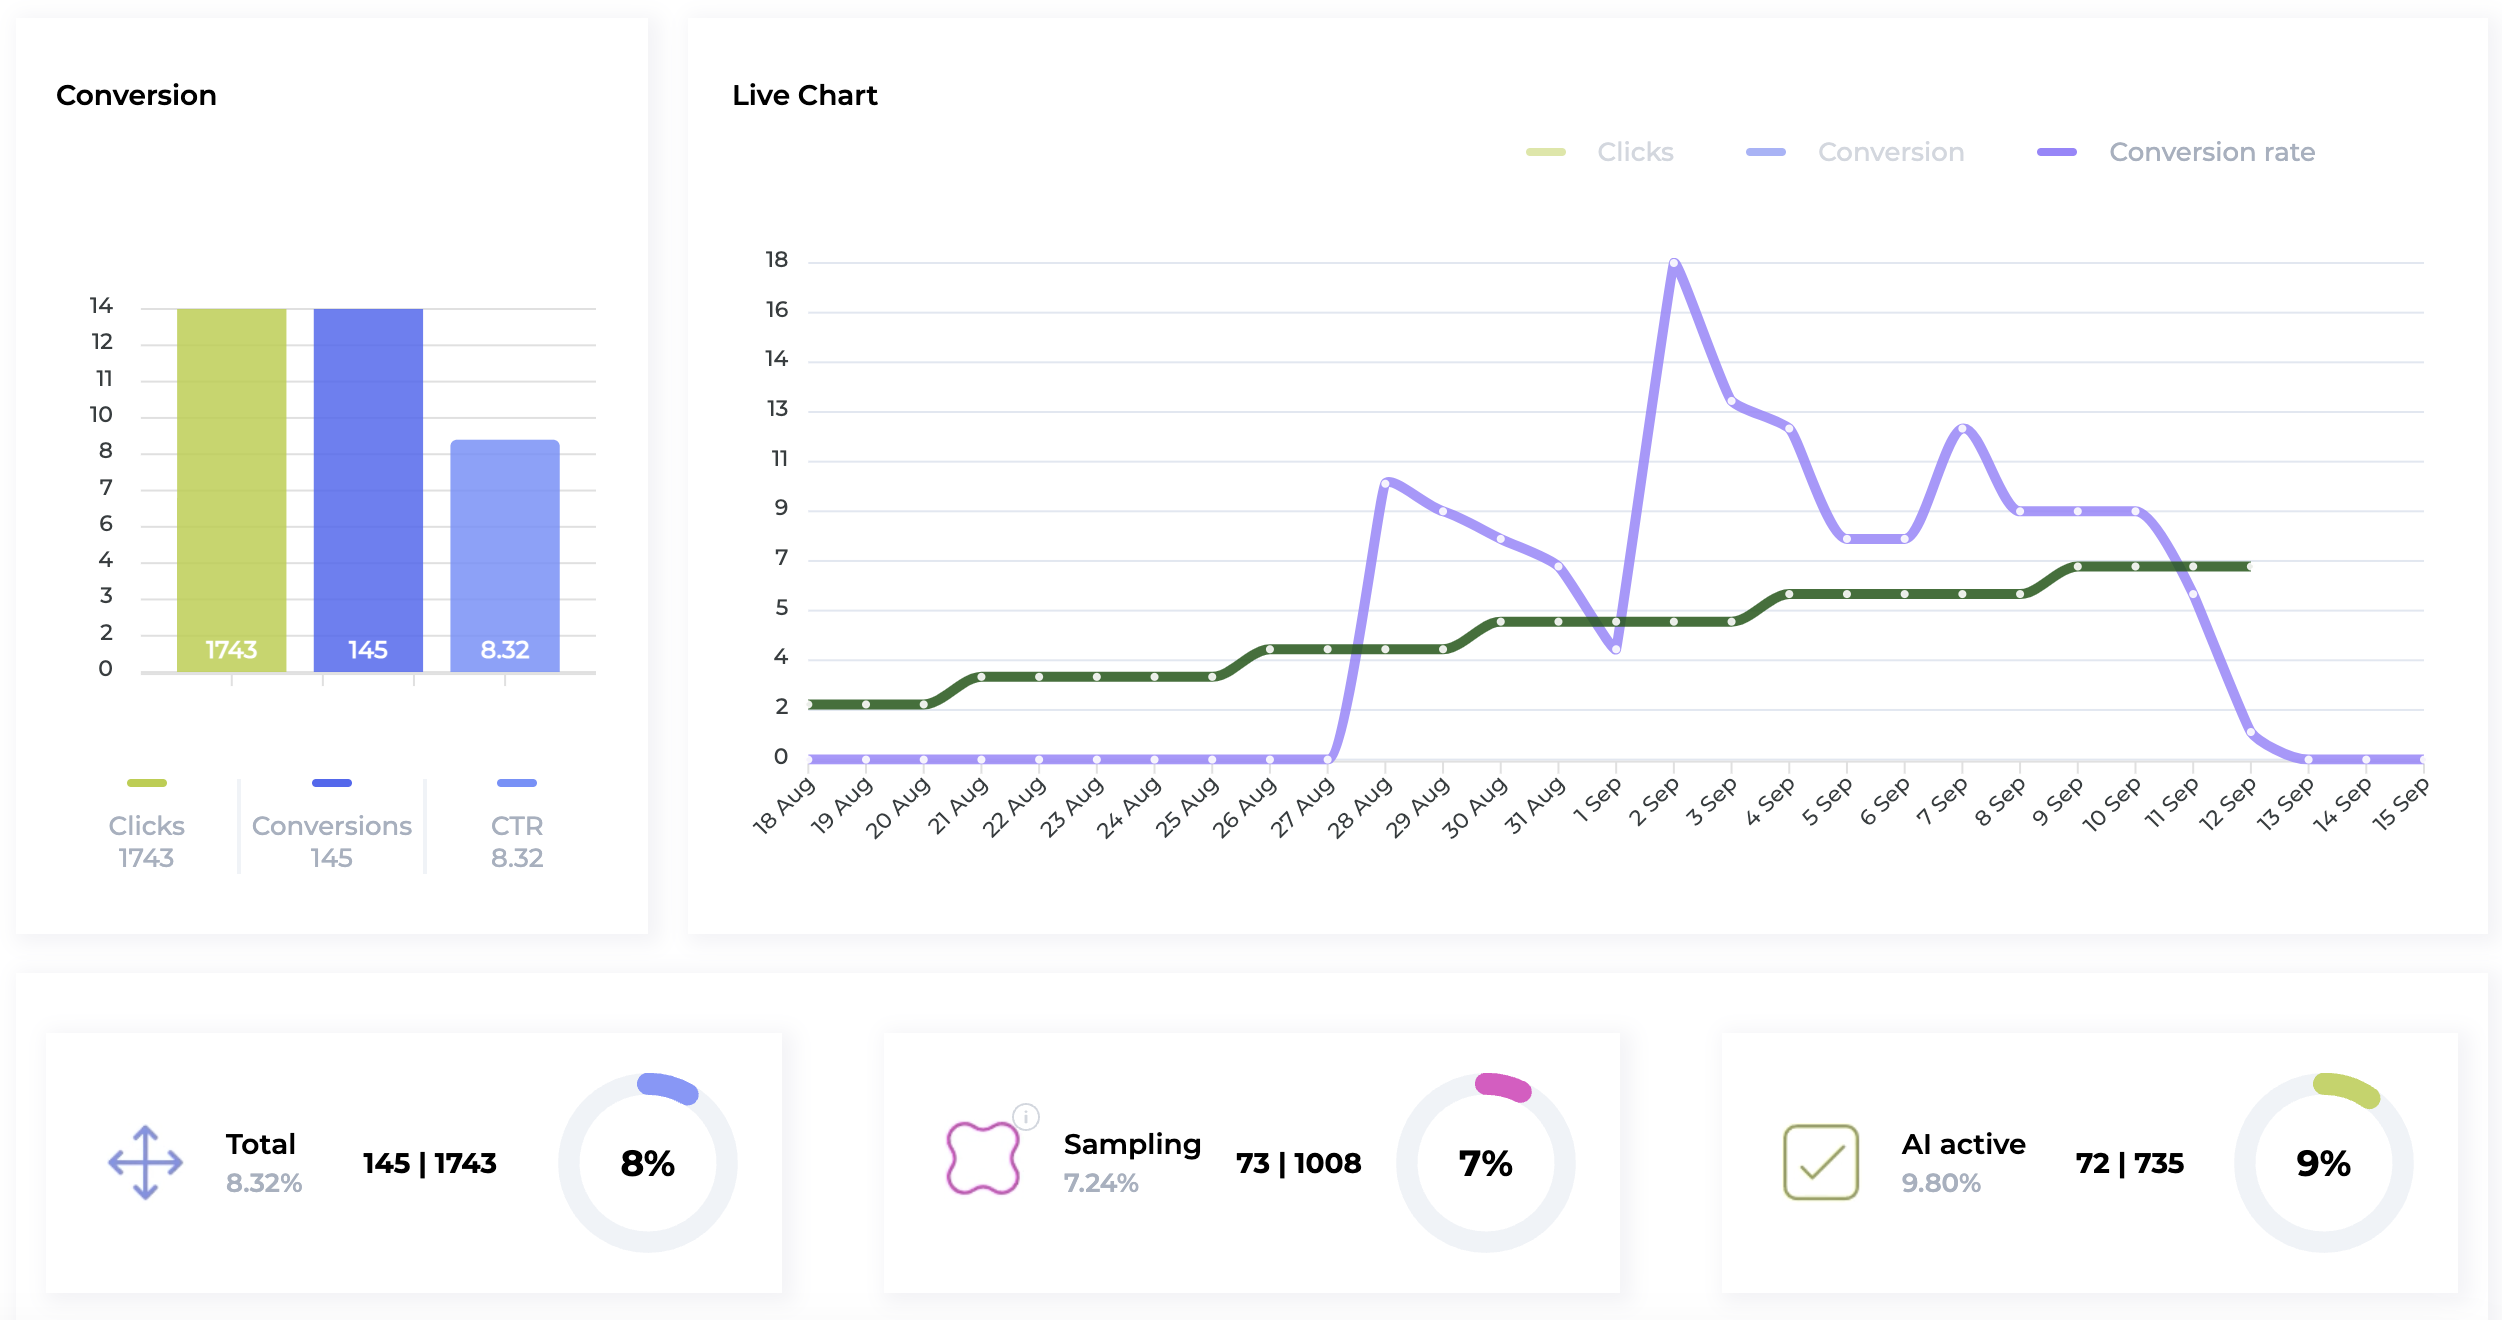Click the Live Chart heading
2502x1320 pixels.
[x=804, y=95]
